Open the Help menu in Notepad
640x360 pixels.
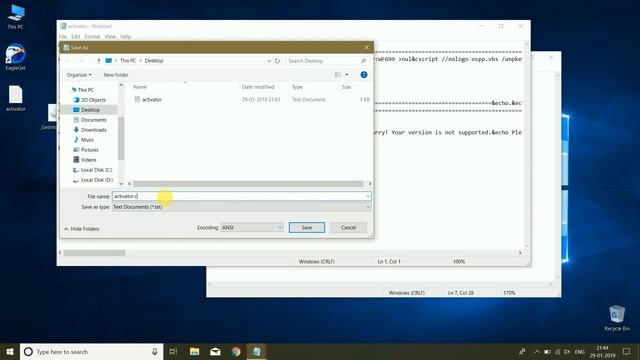pos(126,37)
